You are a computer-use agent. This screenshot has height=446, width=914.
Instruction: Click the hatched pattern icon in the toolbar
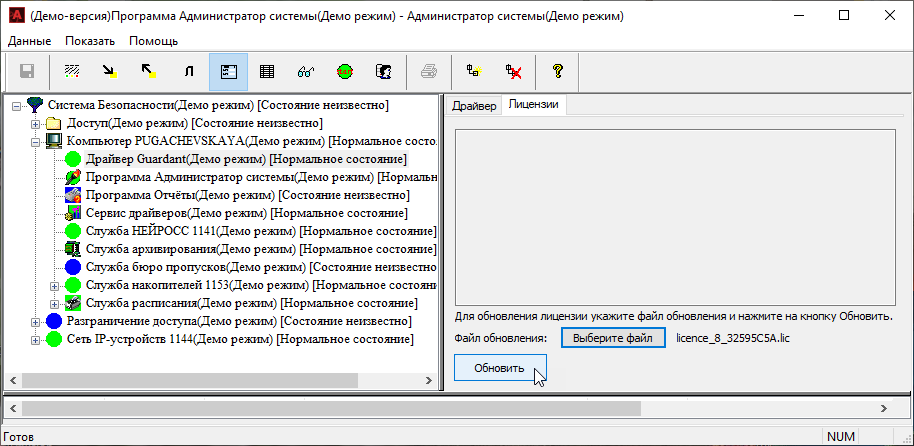click(x=71, y=71)
